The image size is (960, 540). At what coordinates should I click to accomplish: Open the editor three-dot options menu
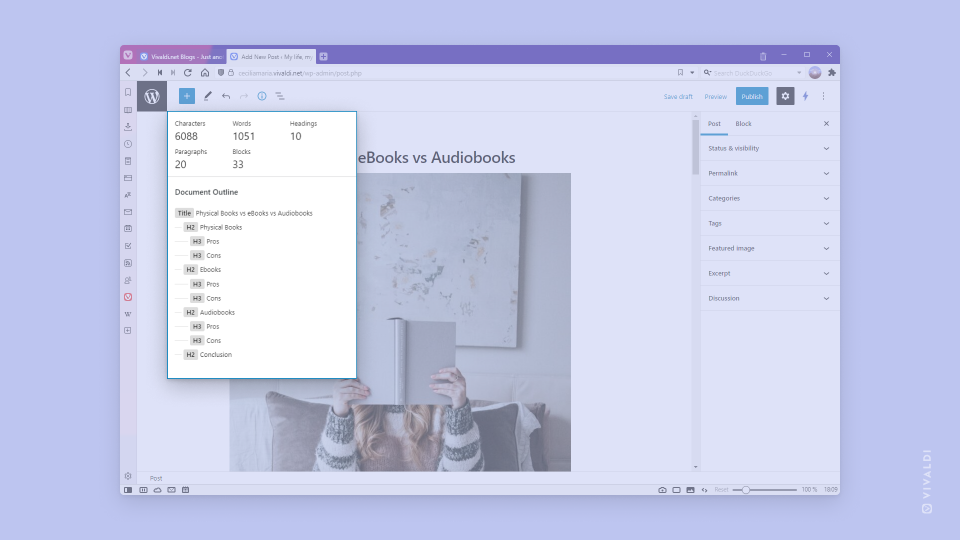click(x=823, y=96)
